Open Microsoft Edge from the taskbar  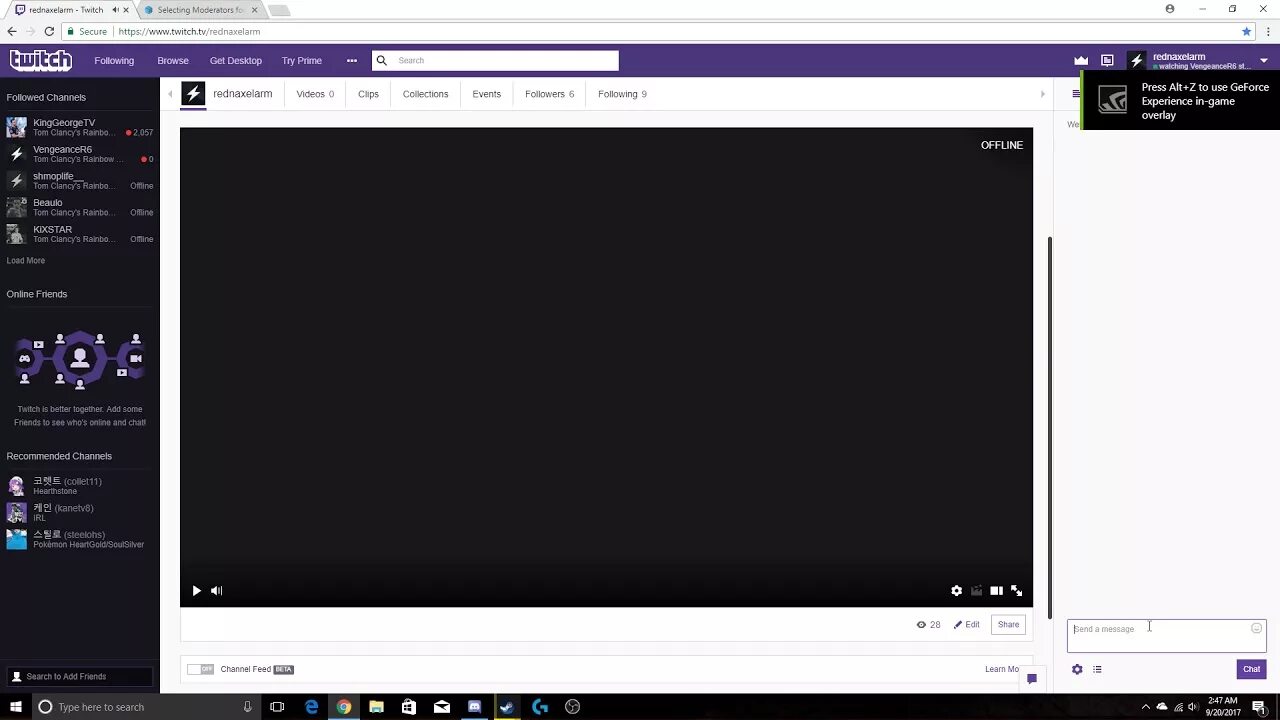click(x=311, y=707)
